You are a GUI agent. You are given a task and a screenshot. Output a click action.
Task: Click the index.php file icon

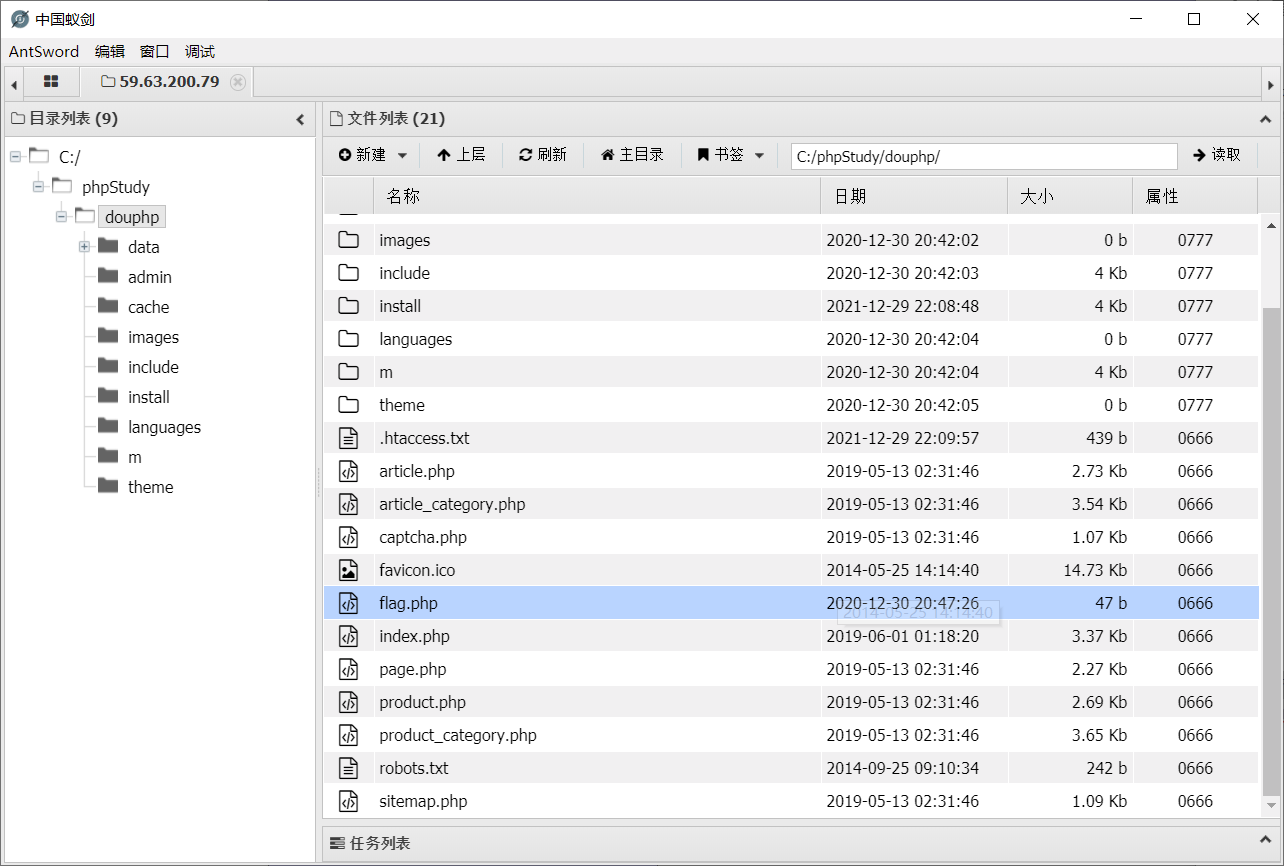pyautogui.click(x=348, y=636)
